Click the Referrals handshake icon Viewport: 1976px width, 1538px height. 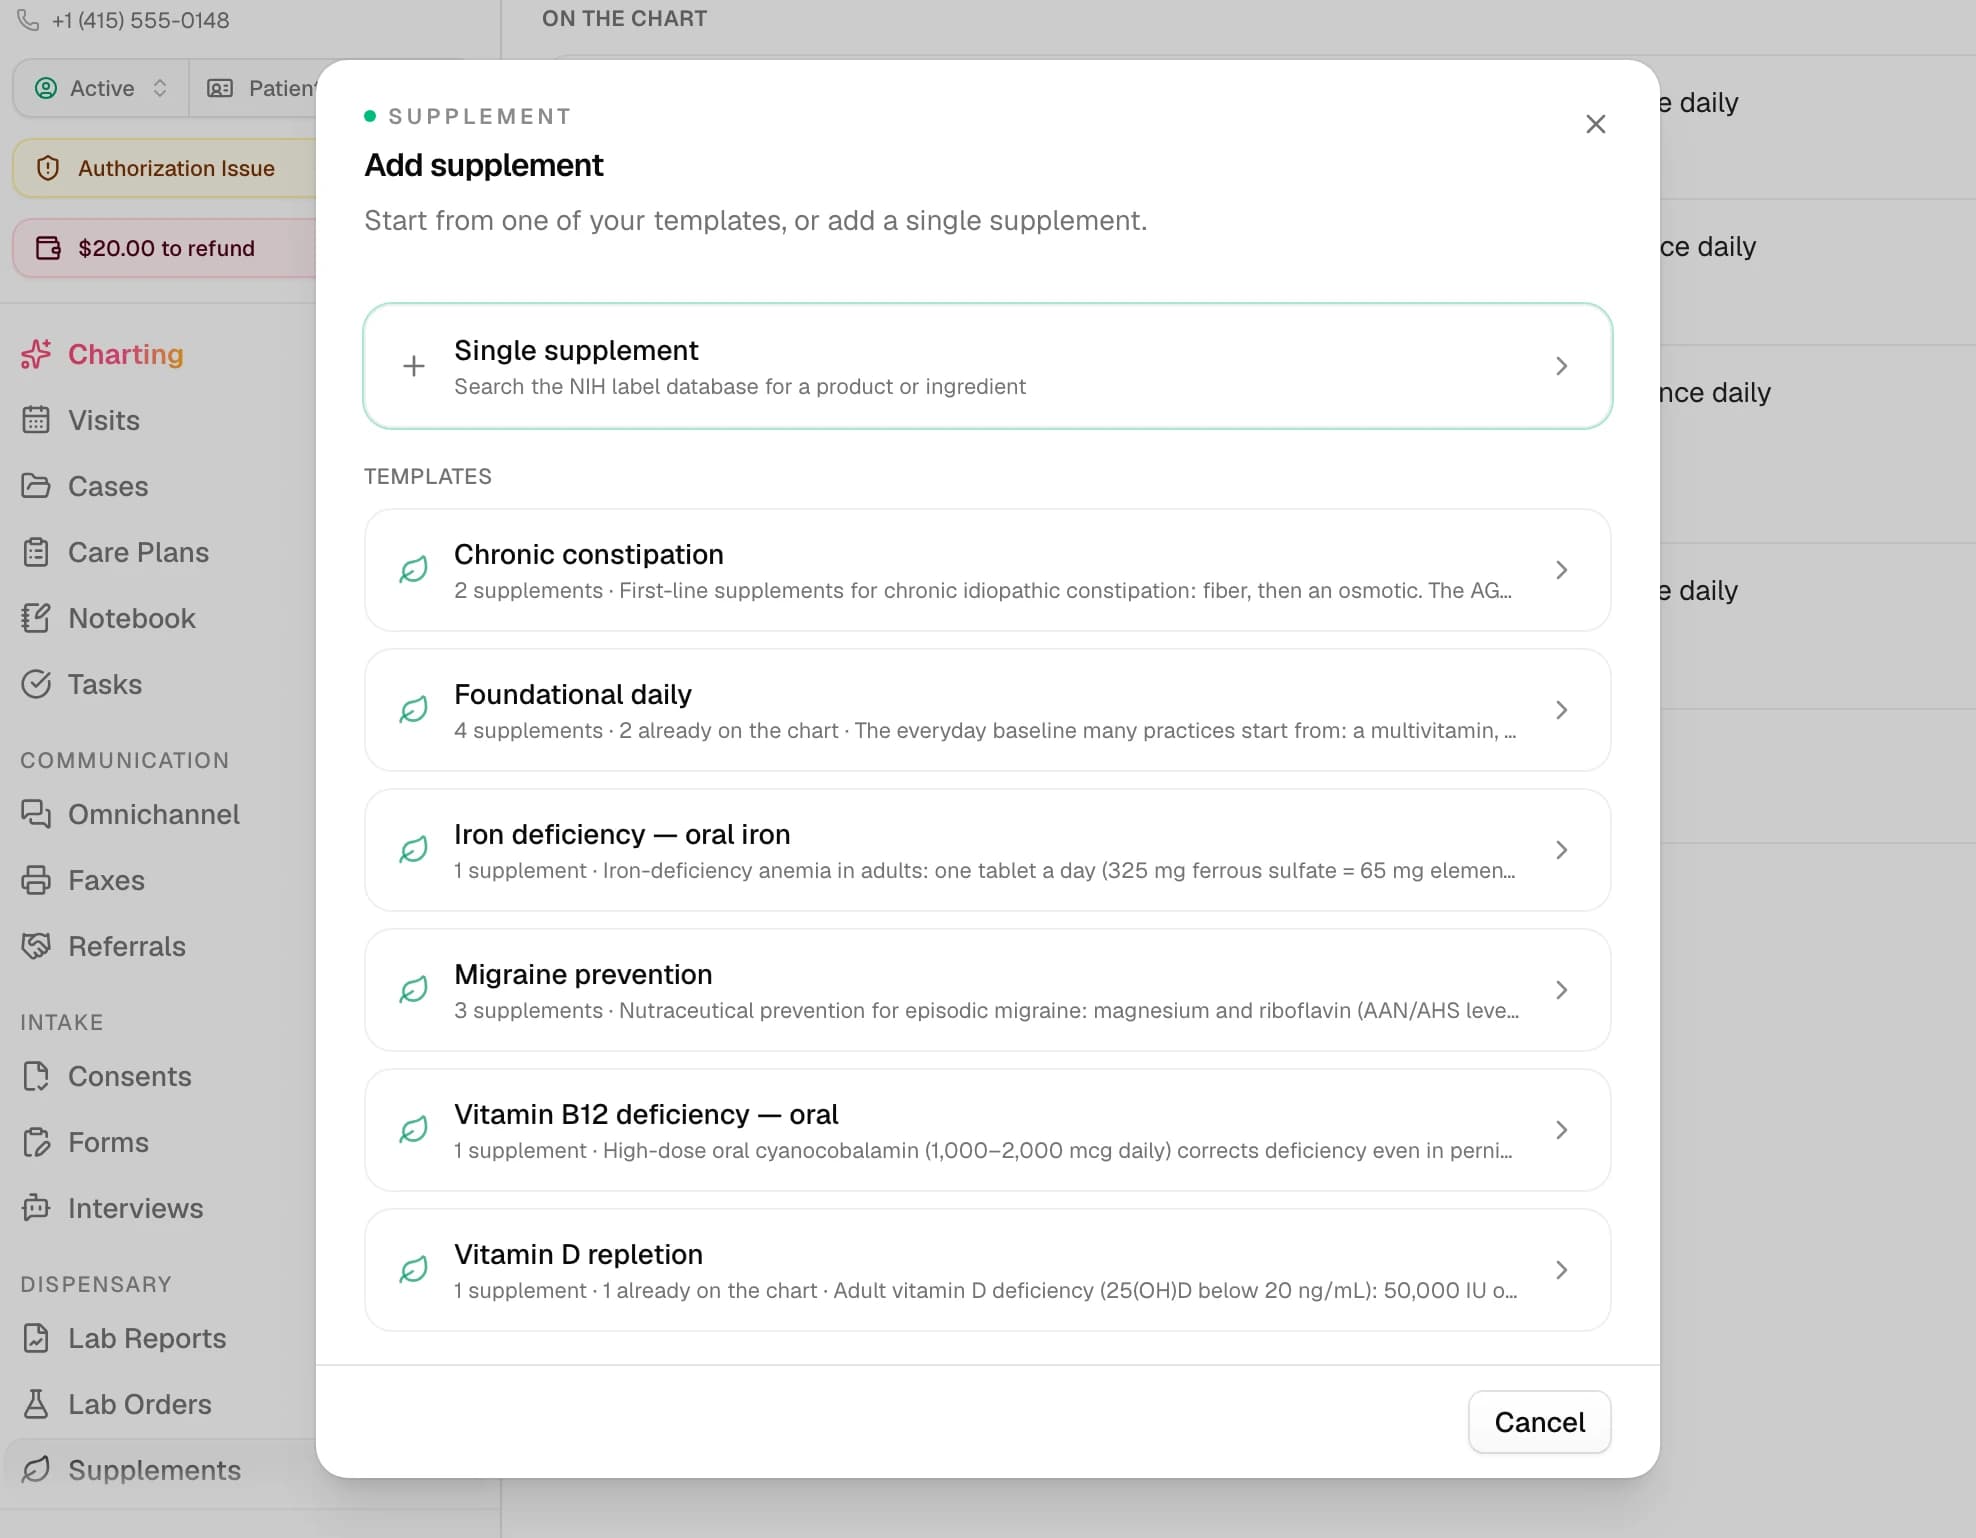pos(36,946)
